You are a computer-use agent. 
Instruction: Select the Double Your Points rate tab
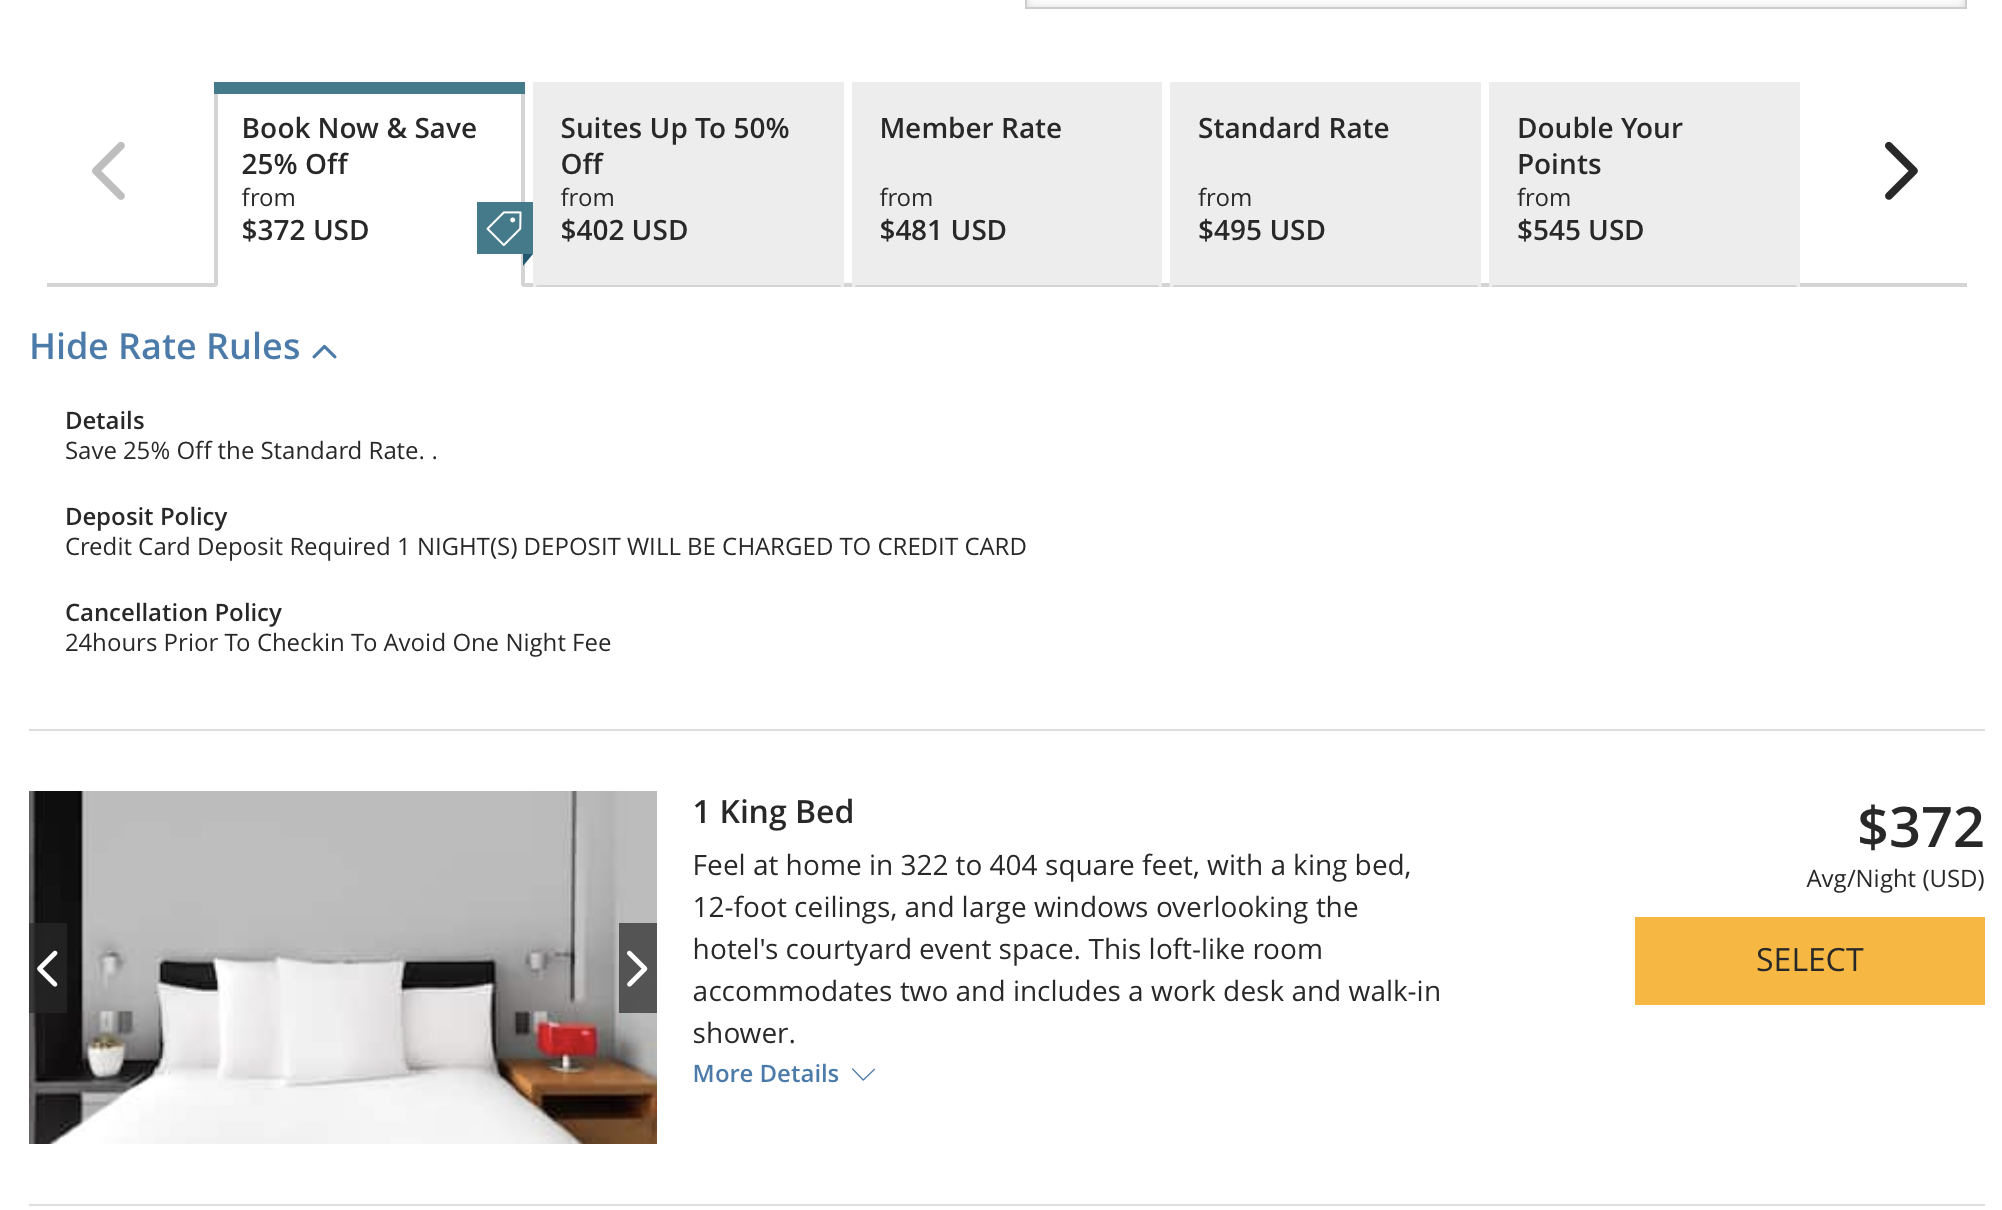click(x=1644, y=184)
